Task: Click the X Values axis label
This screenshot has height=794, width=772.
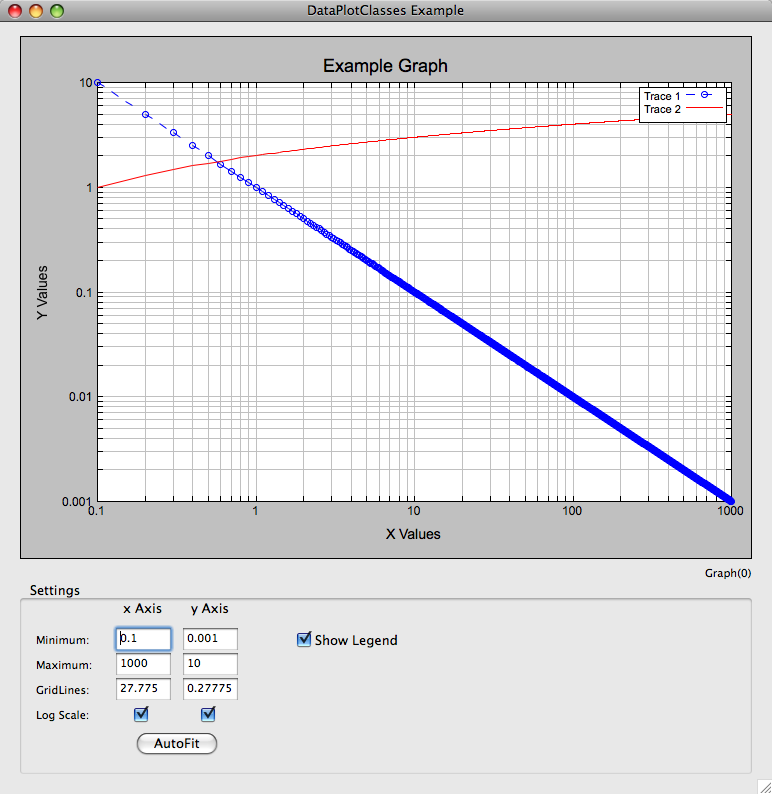Action: tap(413, 534)
